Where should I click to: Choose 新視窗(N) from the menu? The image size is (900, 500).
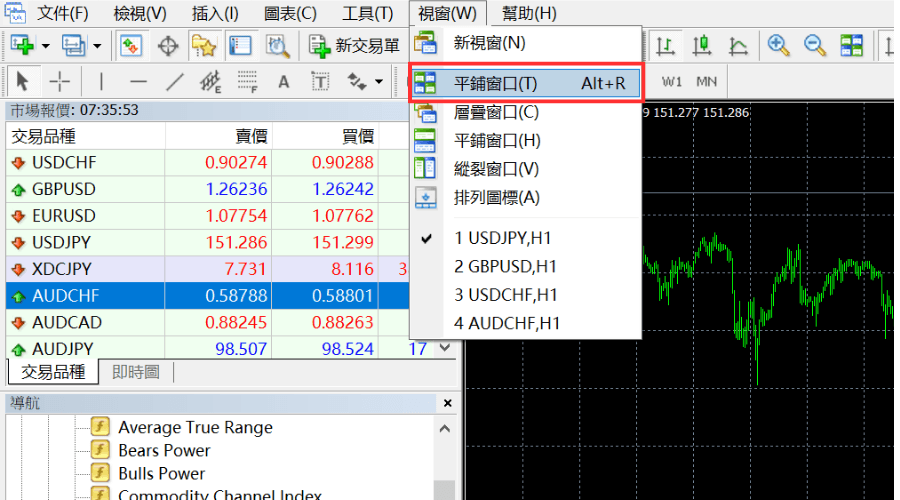(525, 43)
